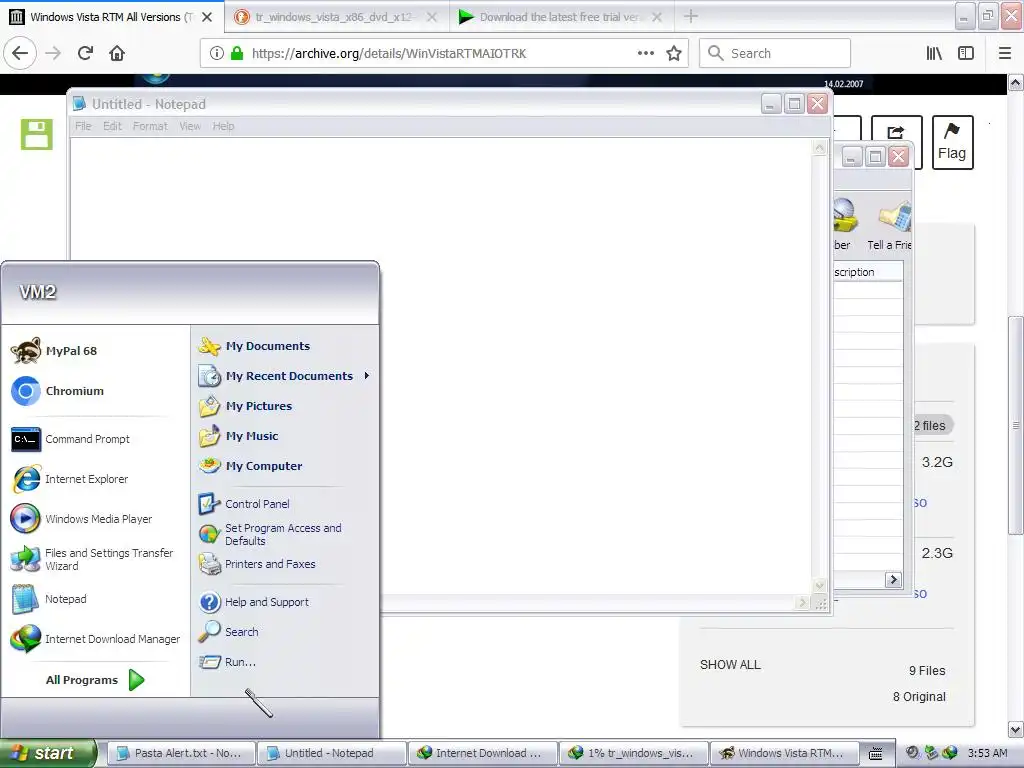The height and width of the screenshot is (768, 1024).
Task: Reload the archive.org page
Action: coord(85,54)
